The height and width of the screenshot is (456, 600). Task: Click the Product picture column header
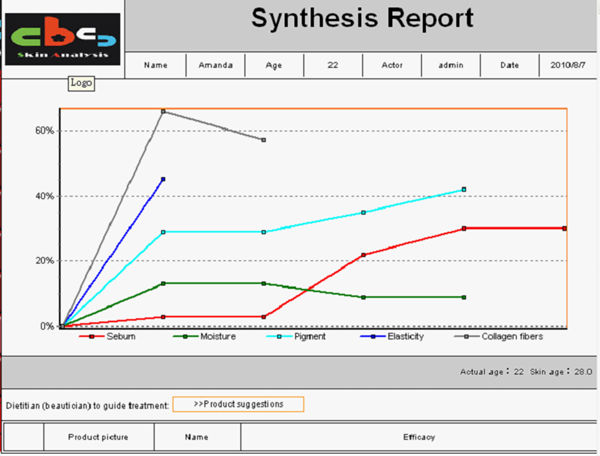coord(99,437)
